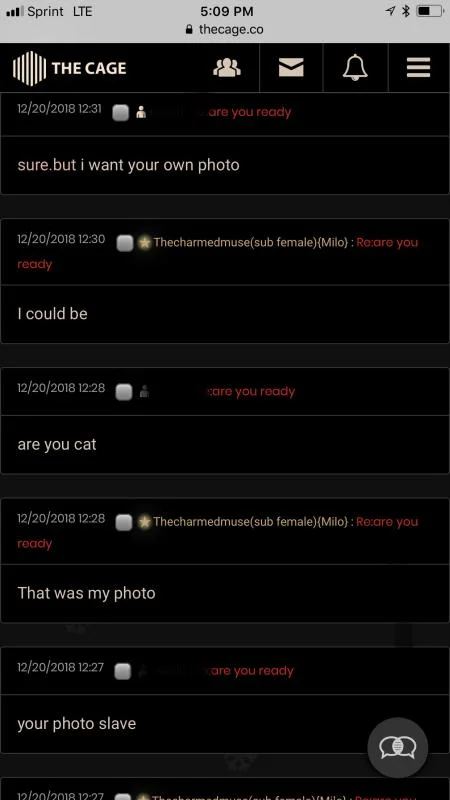The height and width of the screenshot is (800, 450).
Task: Tick checkbox on 12:28 Thecharmedmuse message
Action: [x=124, y=522]
